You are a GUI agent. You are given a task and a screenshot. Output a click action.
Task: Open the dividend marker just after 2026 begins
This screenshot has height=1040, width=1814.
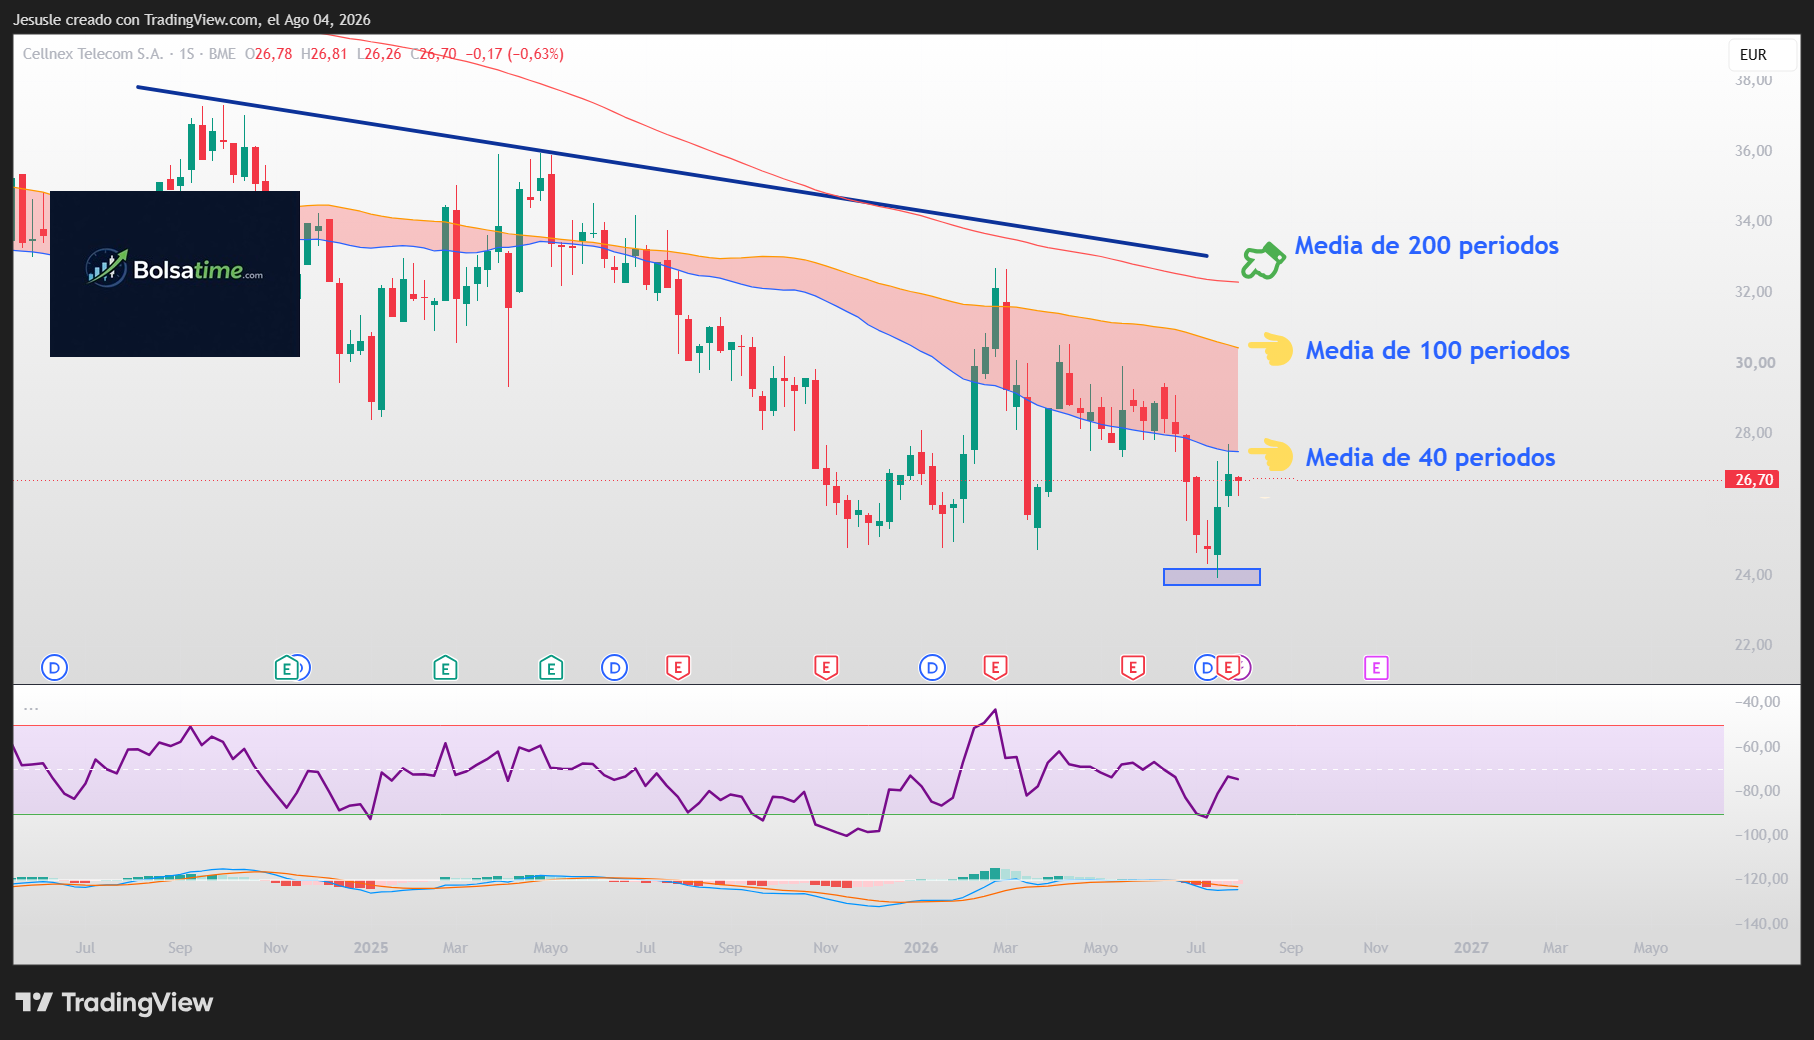pyautogui.click(x=933, y=668)
